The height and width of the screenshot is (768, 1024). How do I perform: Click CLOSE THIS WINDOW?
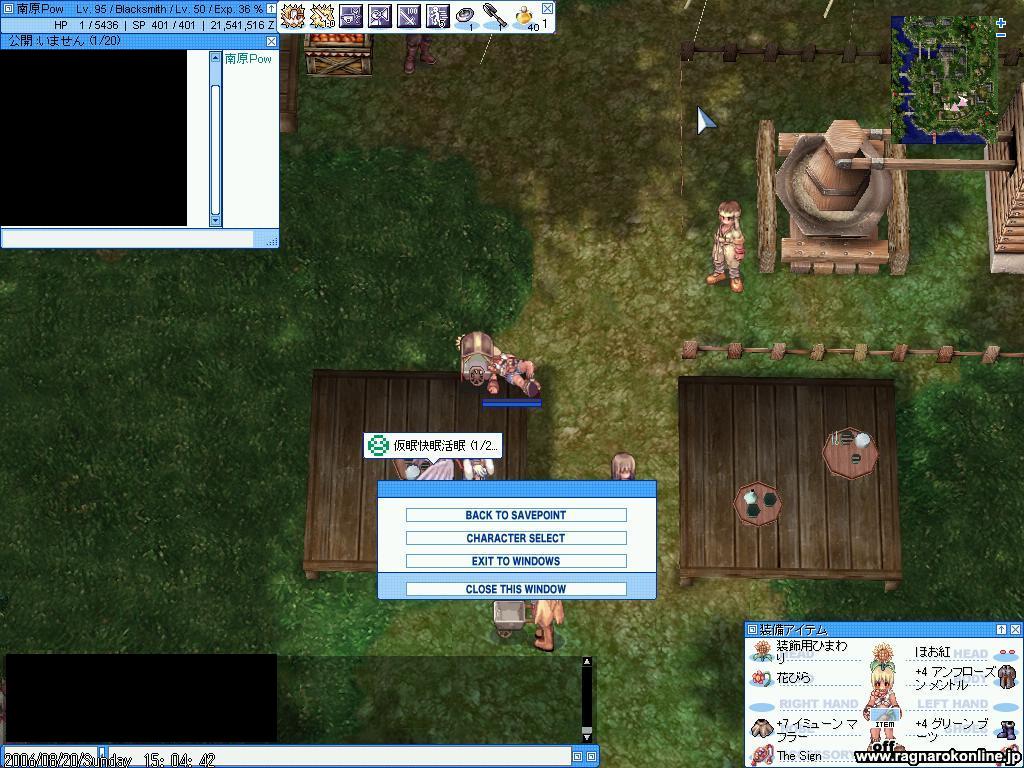[x=516, y=589]
